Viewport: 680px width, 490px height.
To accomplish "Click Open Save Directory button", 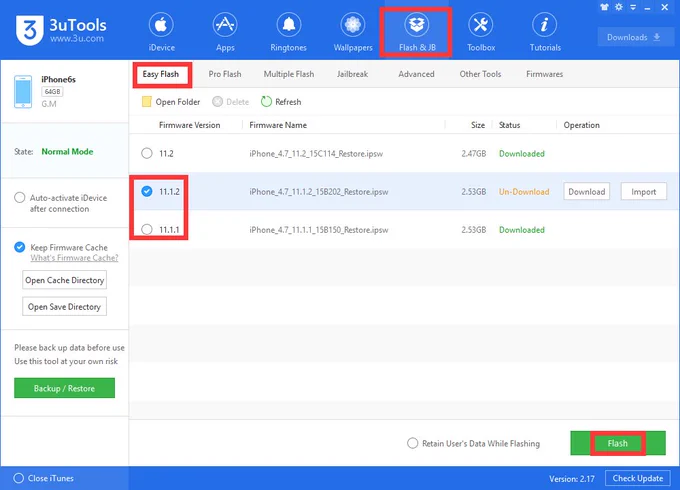I will click(x=64, y=307).
